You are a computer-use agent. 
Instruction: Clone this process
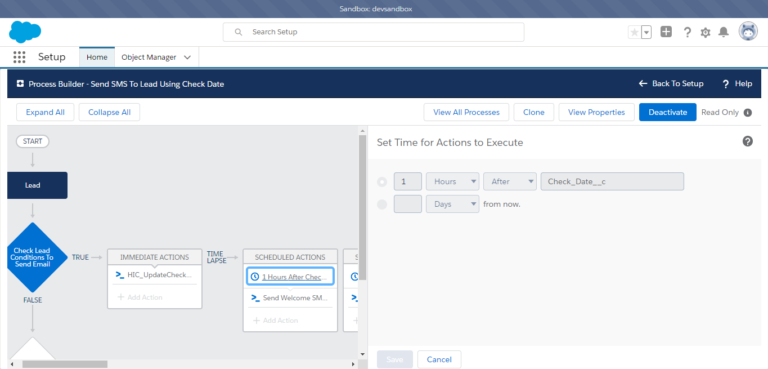534,112
